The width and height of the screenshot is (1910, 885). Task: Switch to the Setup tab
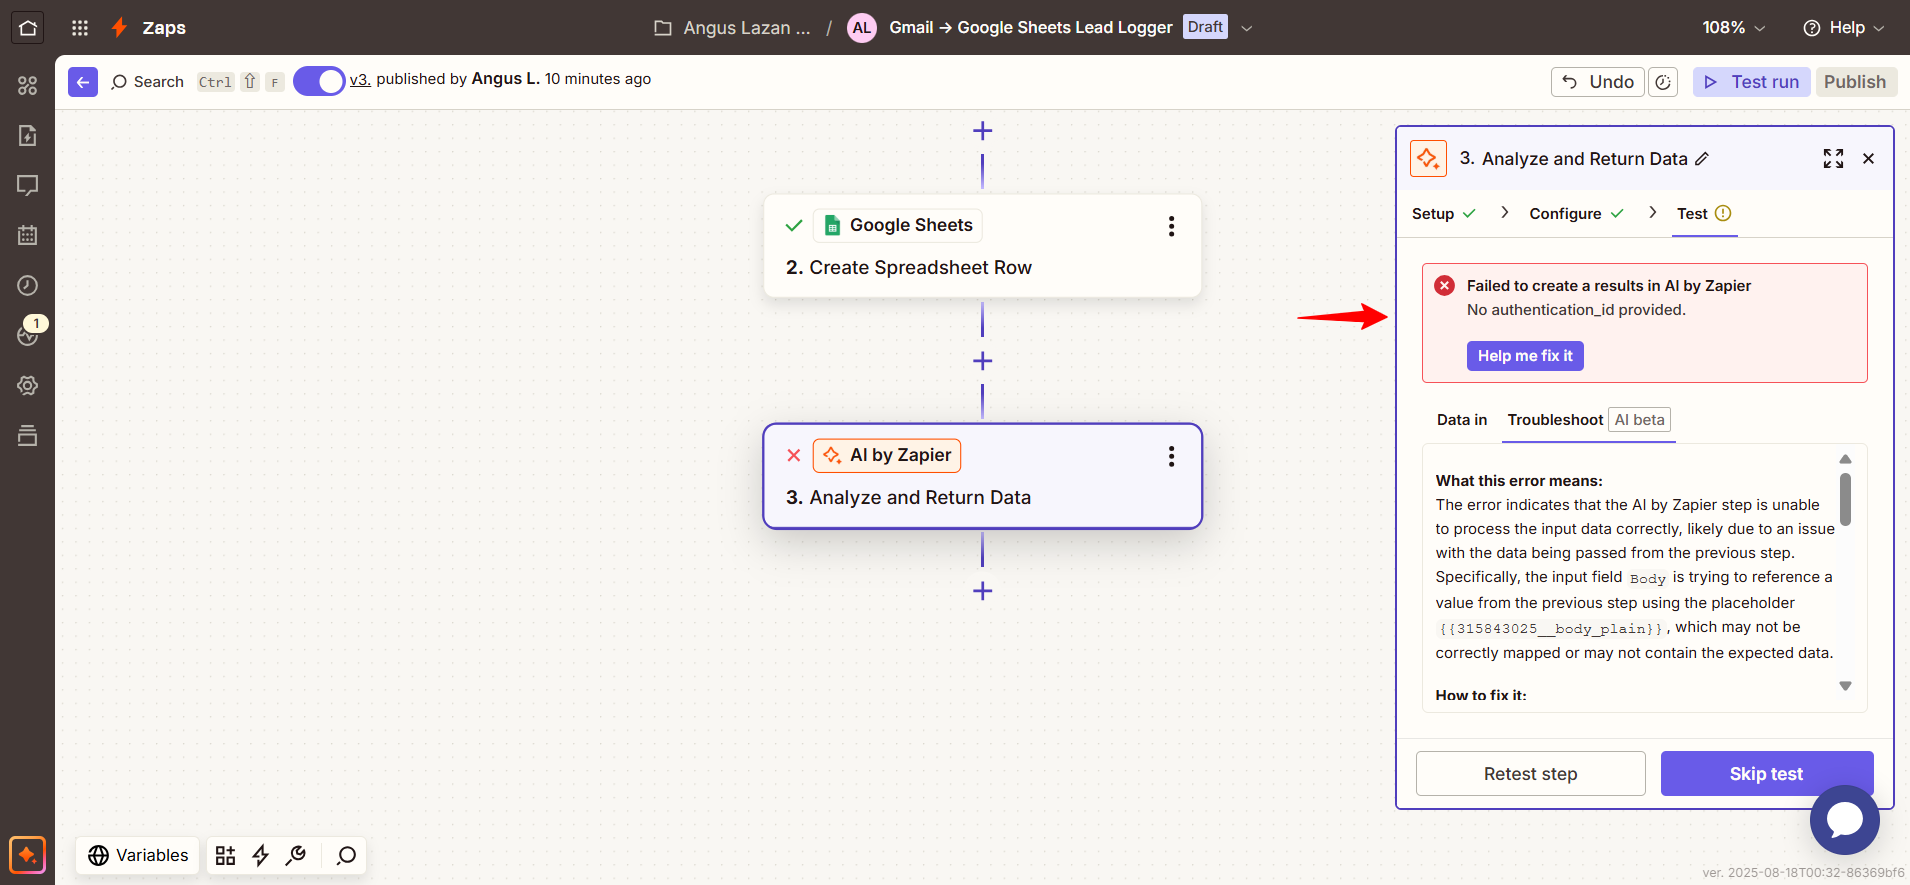1444,214
